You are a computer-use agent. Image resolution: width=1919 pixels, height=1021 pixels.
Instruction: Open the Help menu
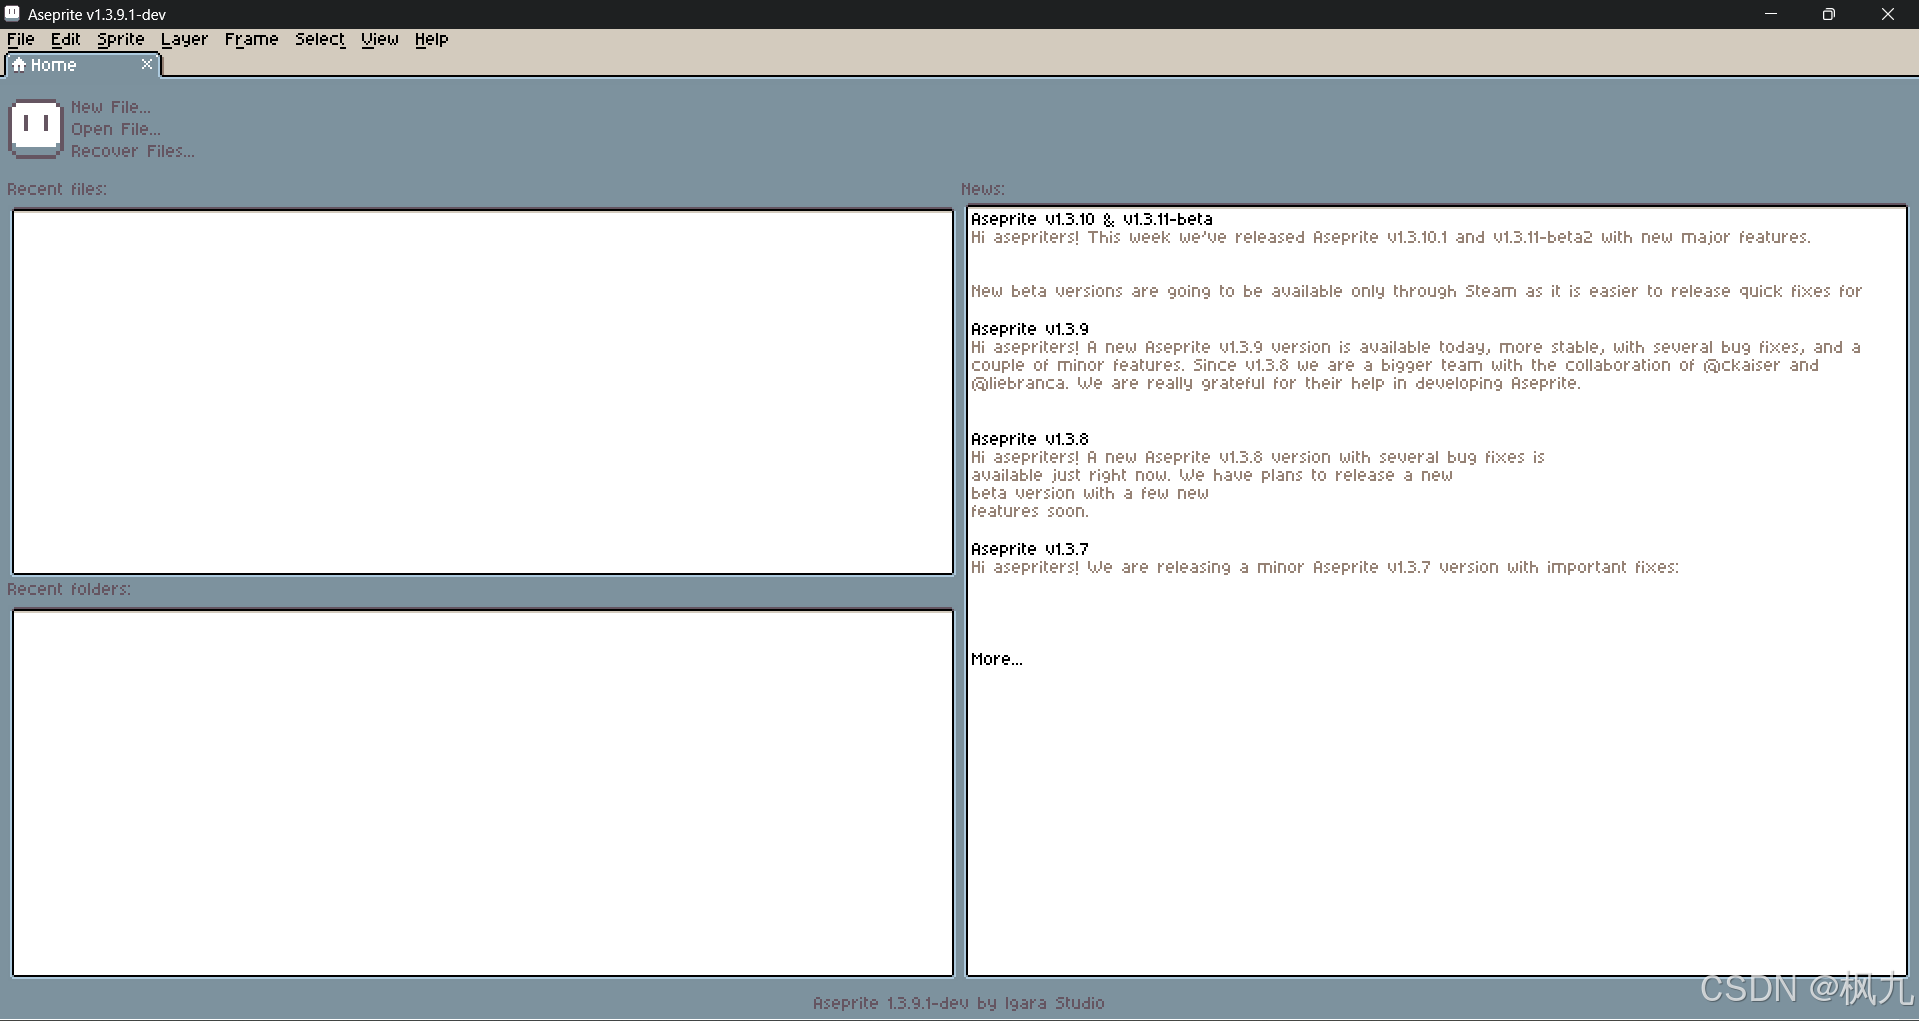click(x=432, y=39)
